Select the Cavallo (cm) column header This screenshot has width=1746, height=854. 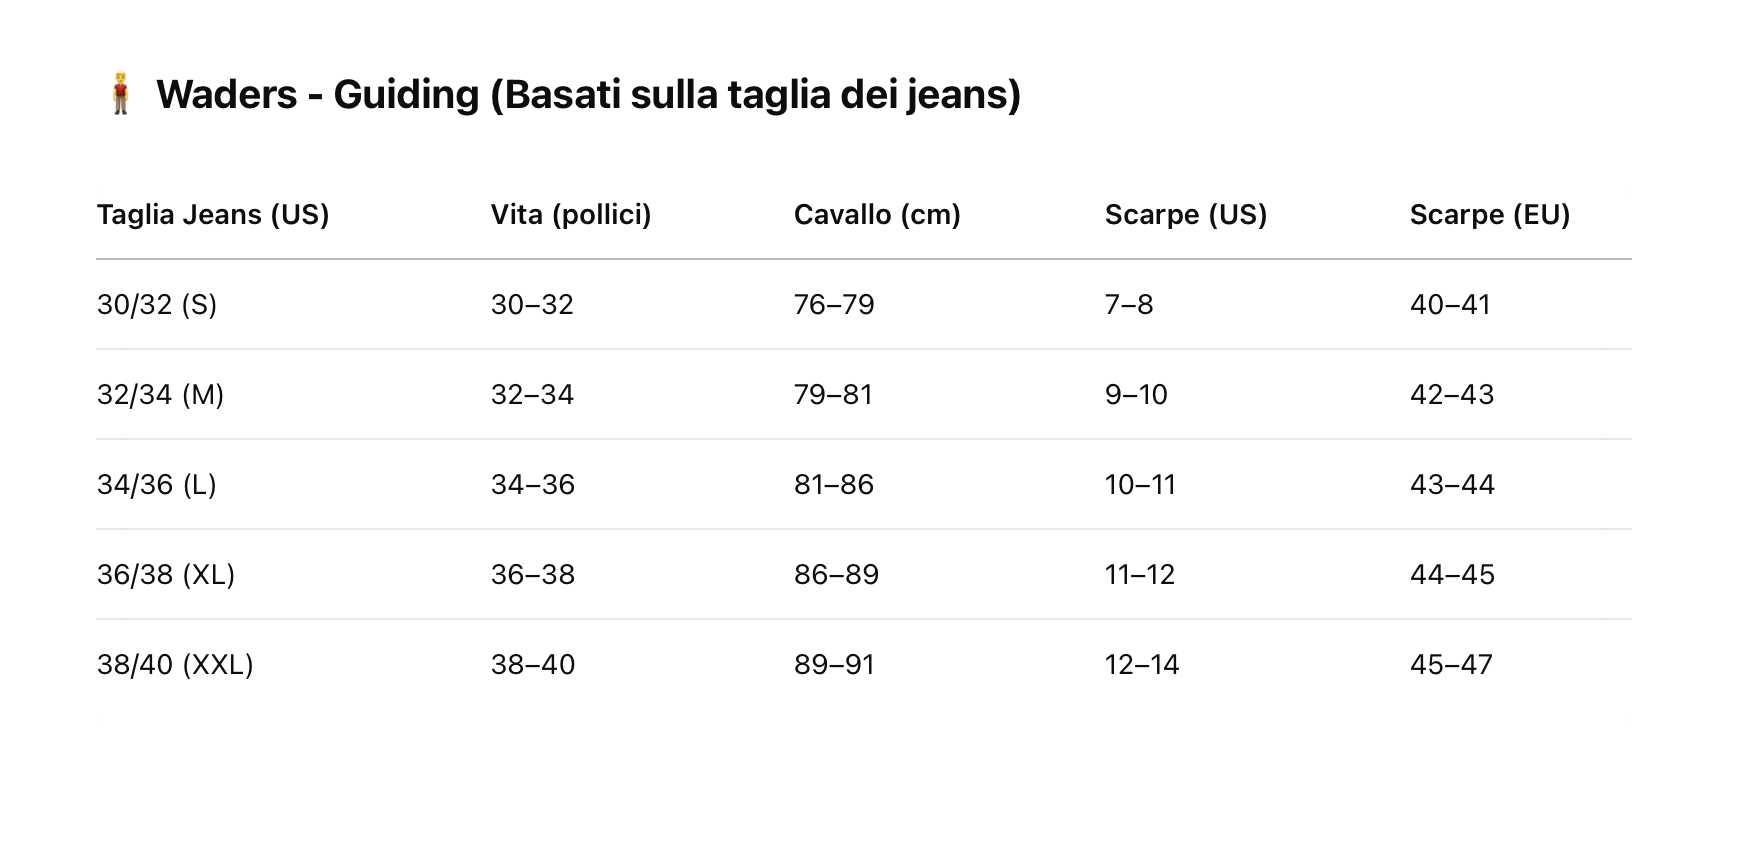877,215
